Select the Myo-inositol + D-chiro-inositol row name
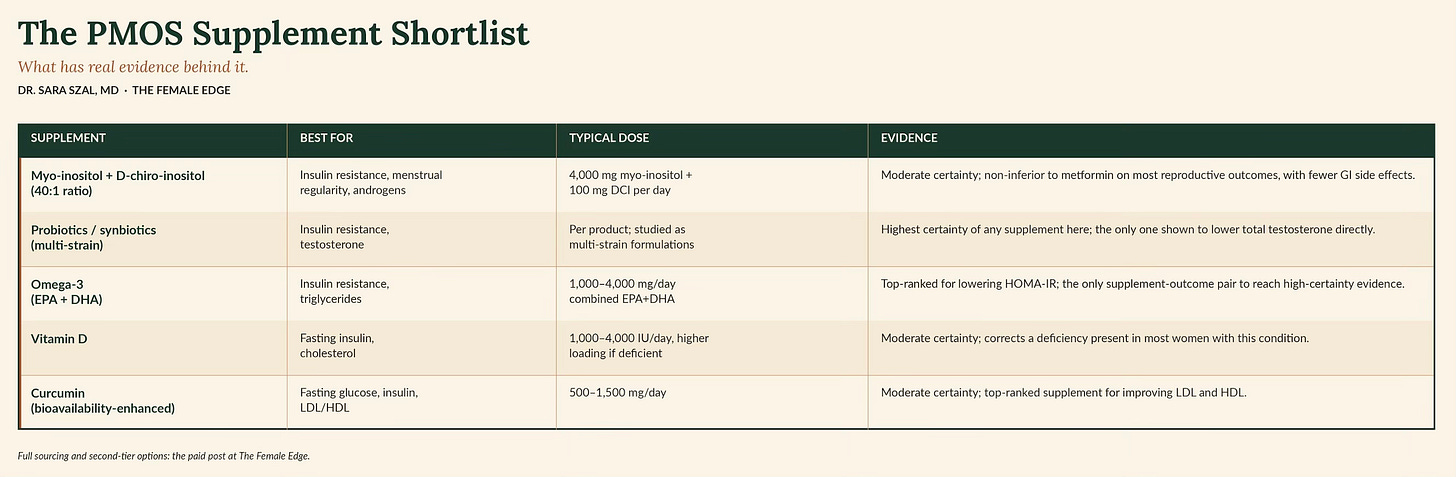 pos(118,183)
